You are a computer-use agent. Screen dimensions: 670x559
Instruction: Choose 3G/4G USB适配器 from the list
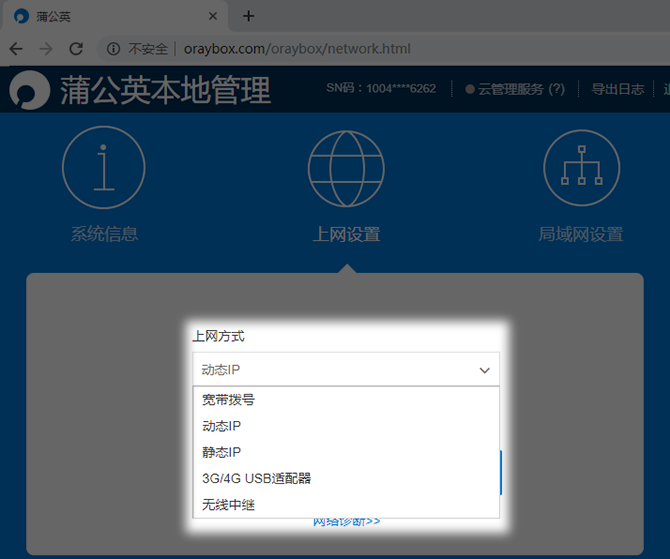(346, 478)
